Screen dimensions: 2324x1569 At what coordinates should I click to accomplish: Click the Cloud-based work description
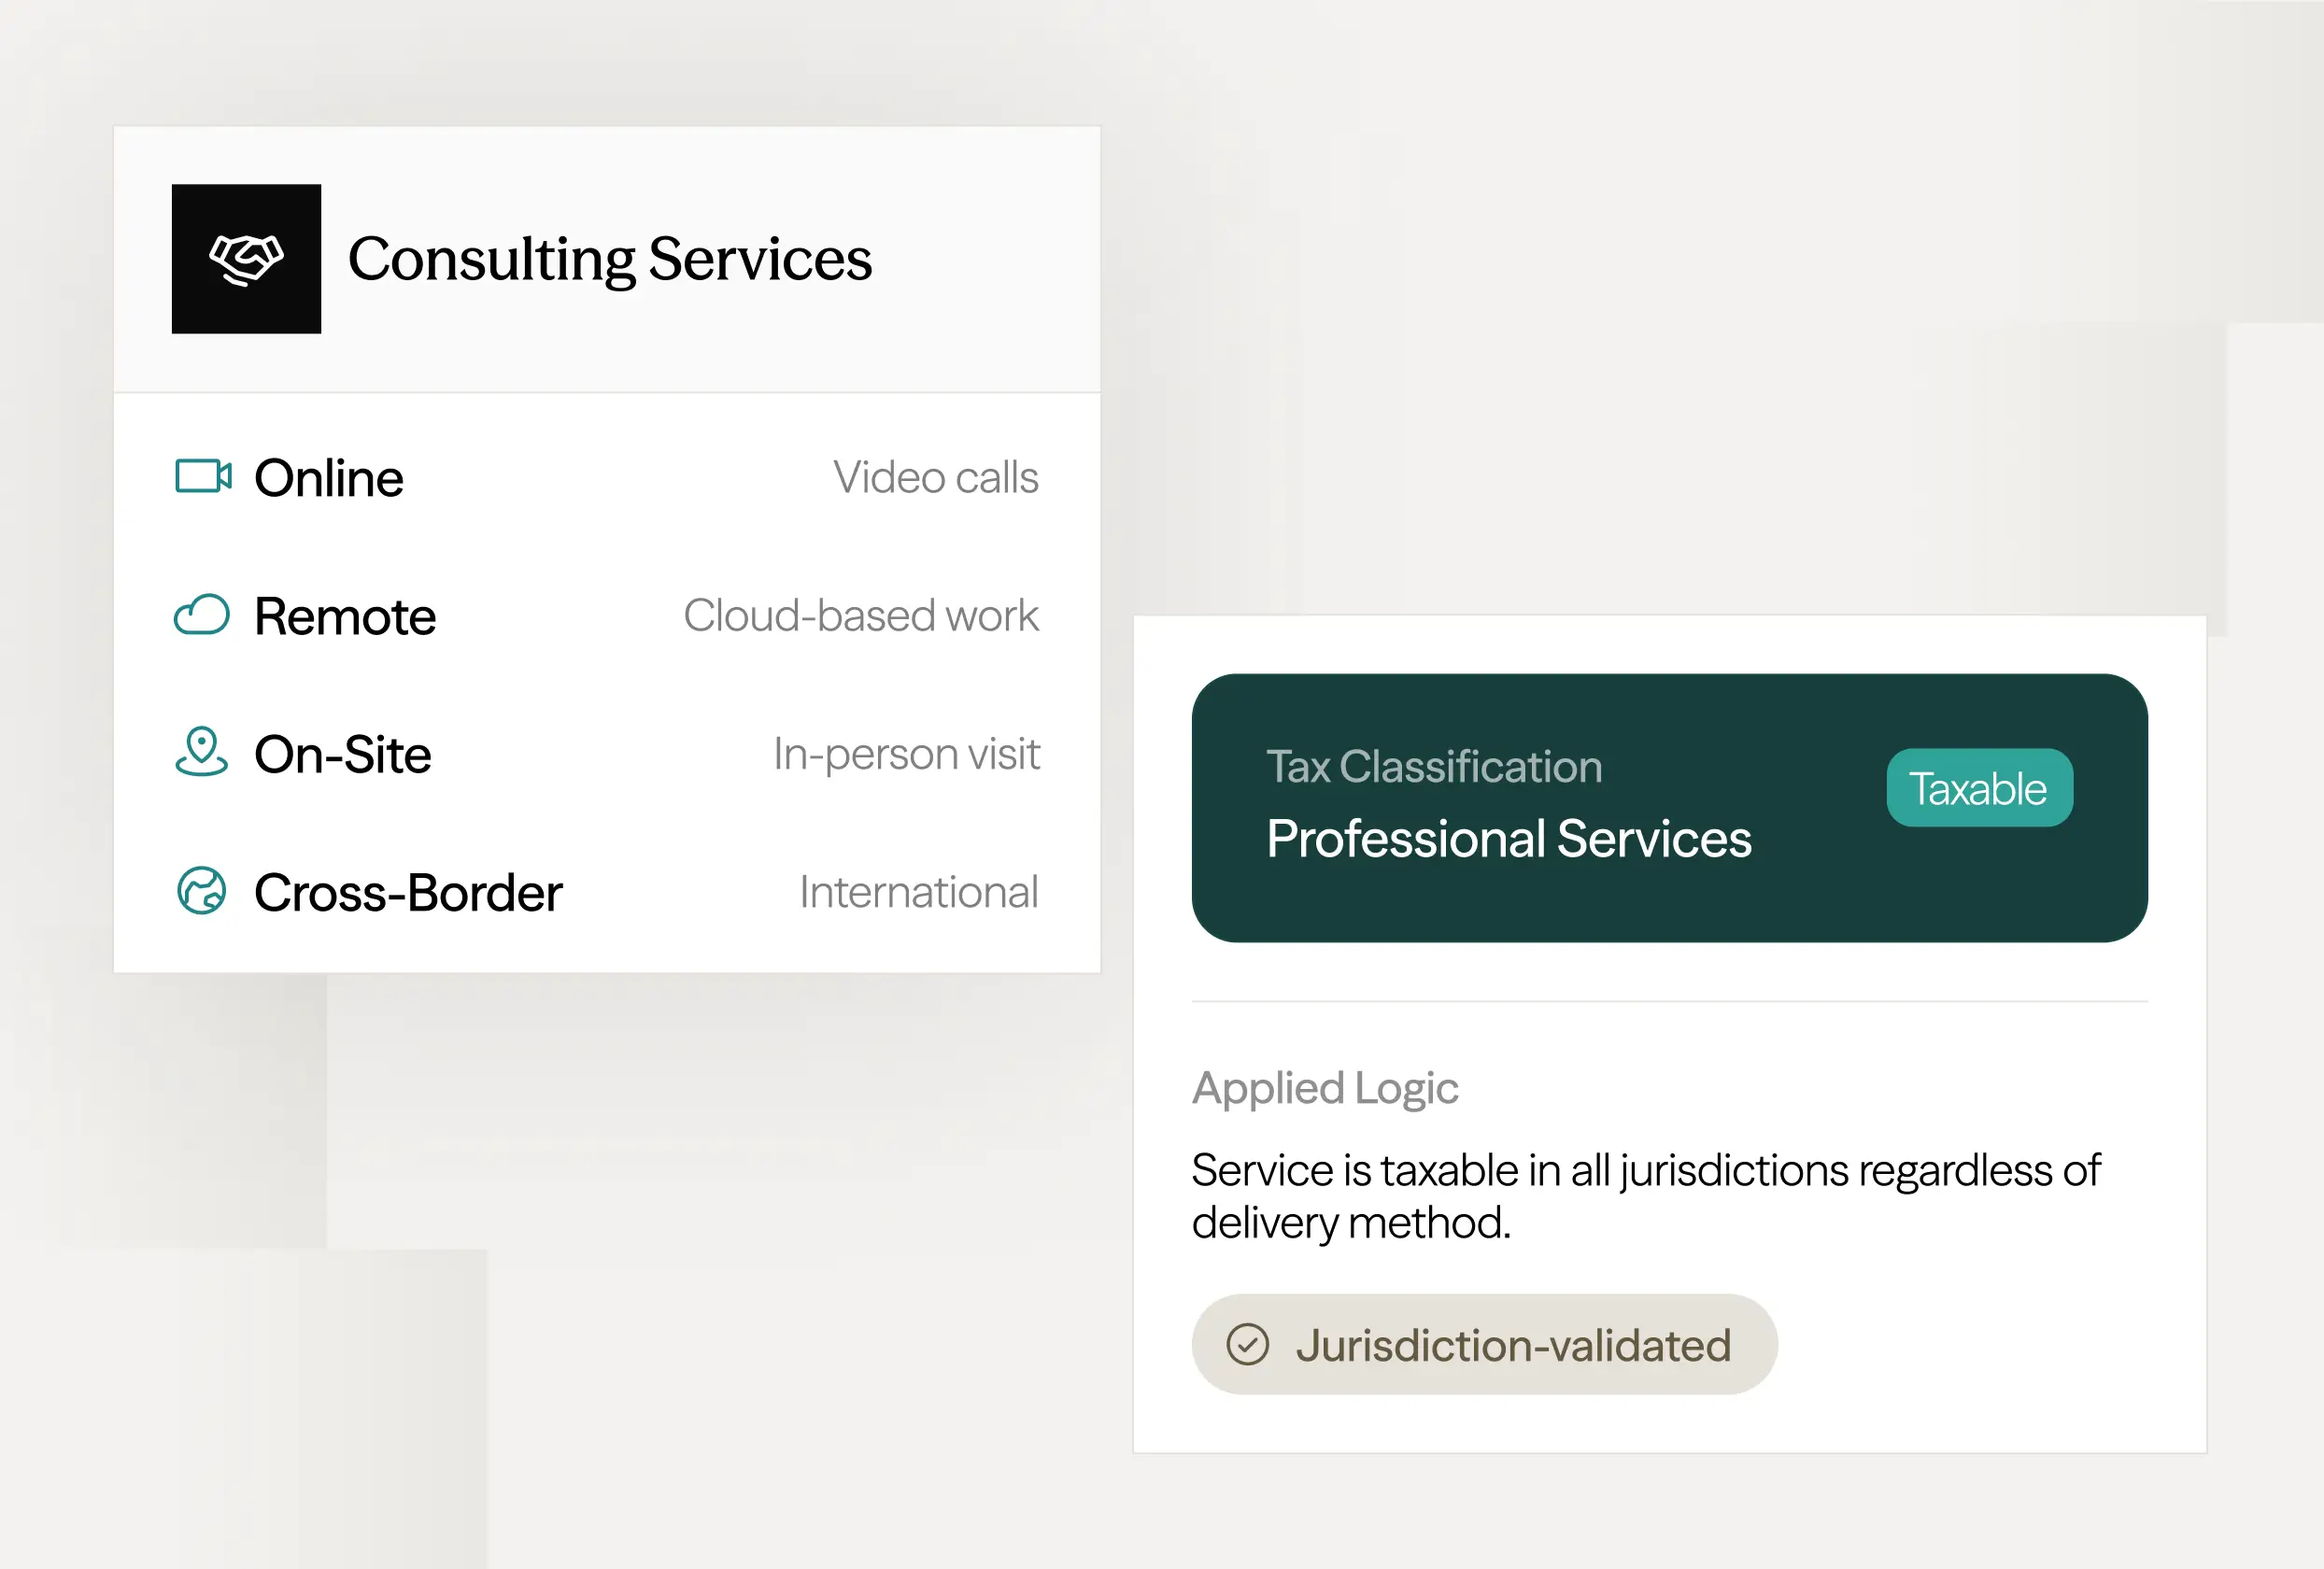coord(861,616)
